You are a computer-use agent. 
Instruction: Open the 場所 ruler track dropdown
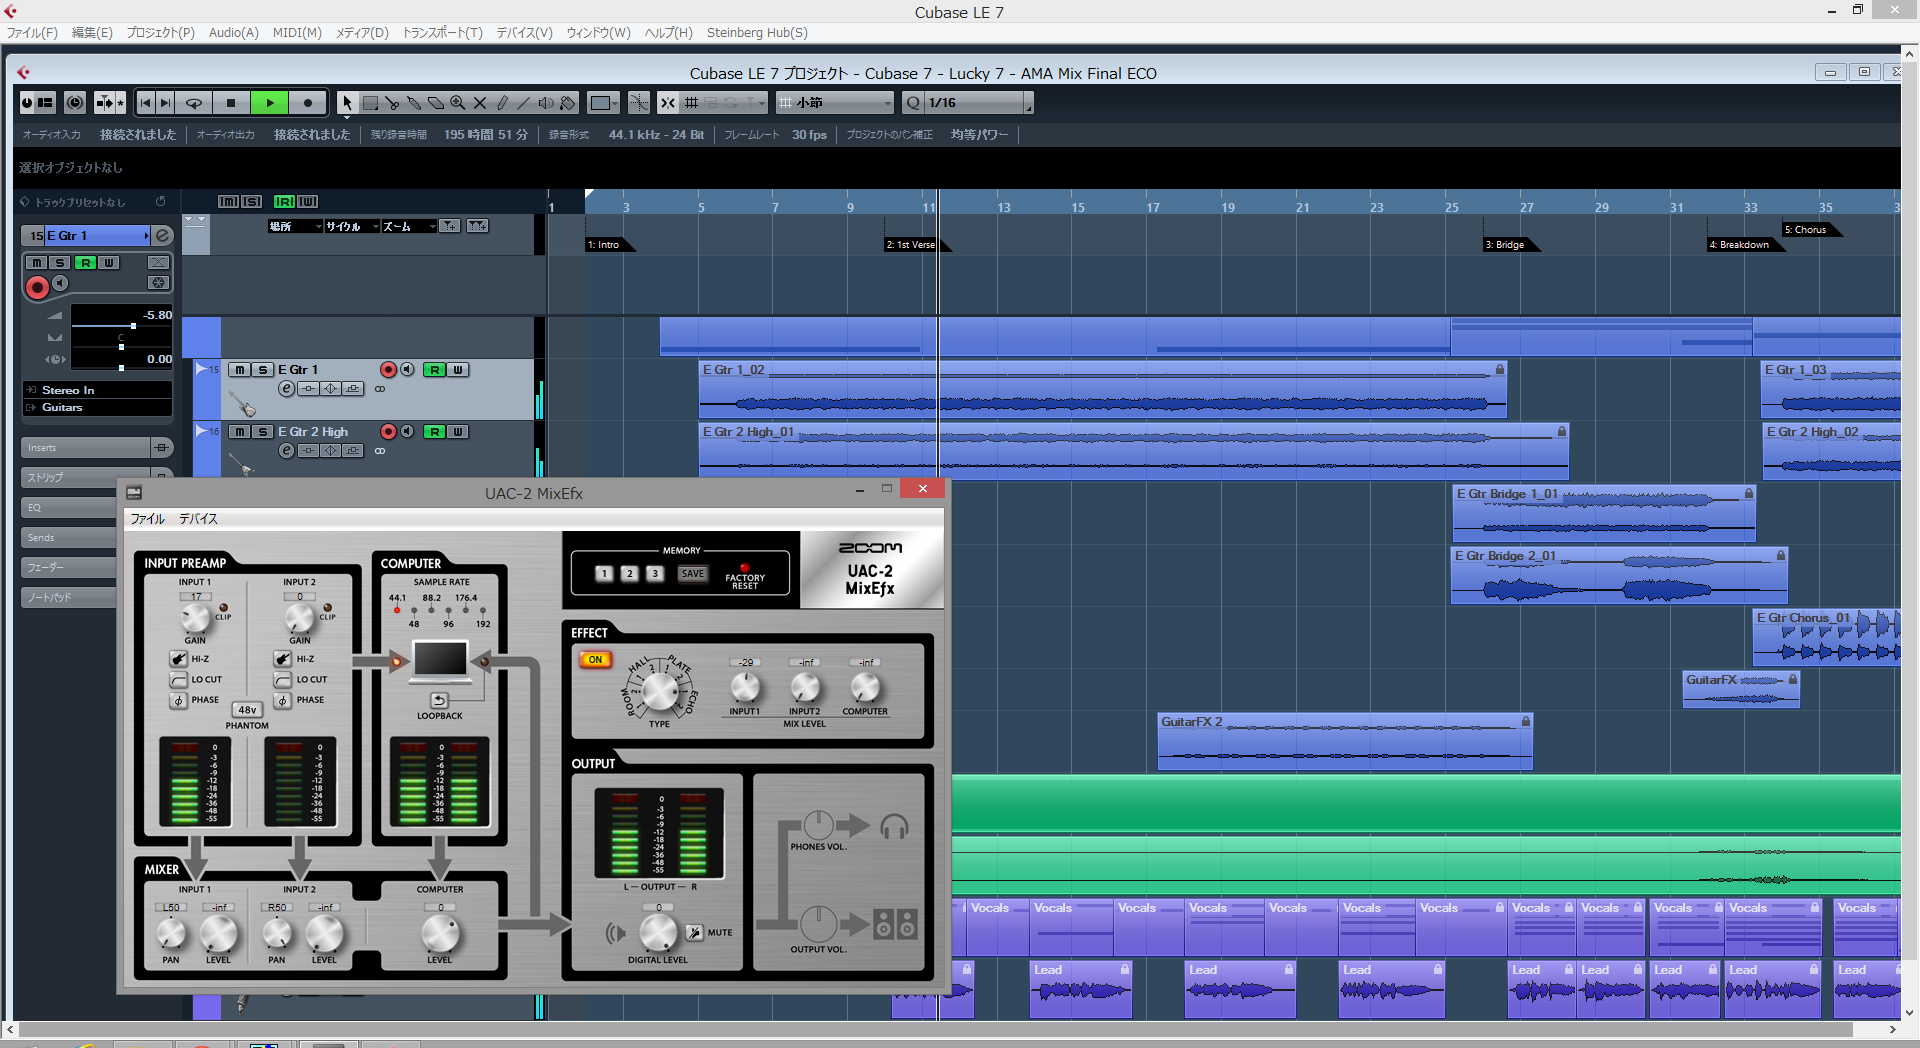point(295,226)
